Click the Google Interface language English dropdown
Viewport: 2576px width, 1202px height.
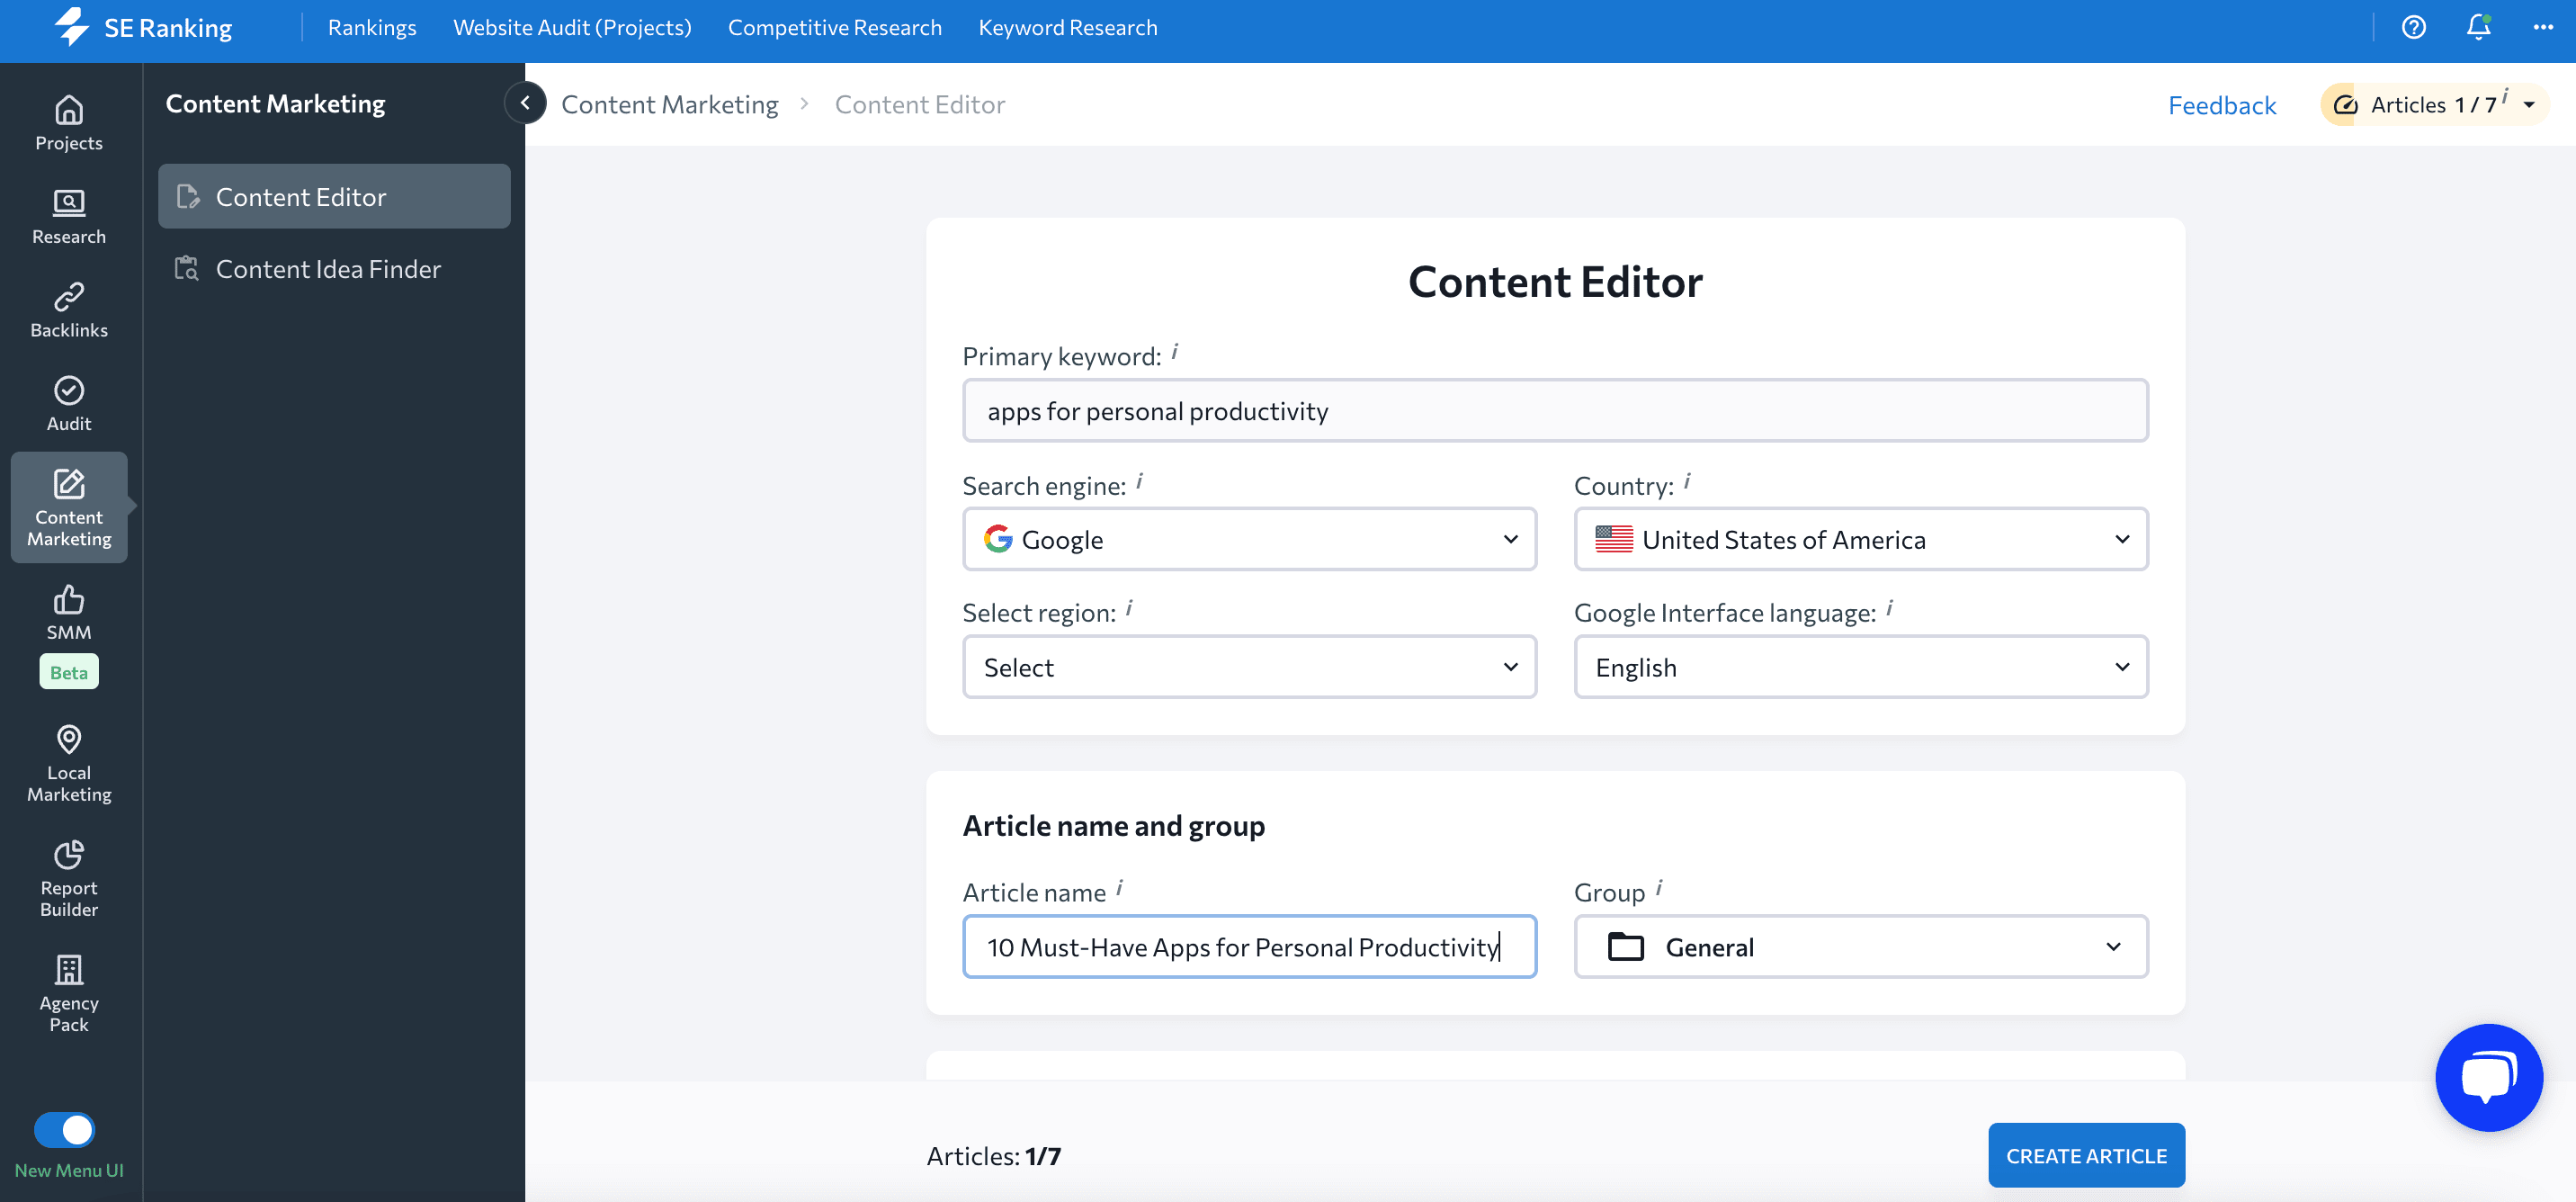pos(1860,666)
